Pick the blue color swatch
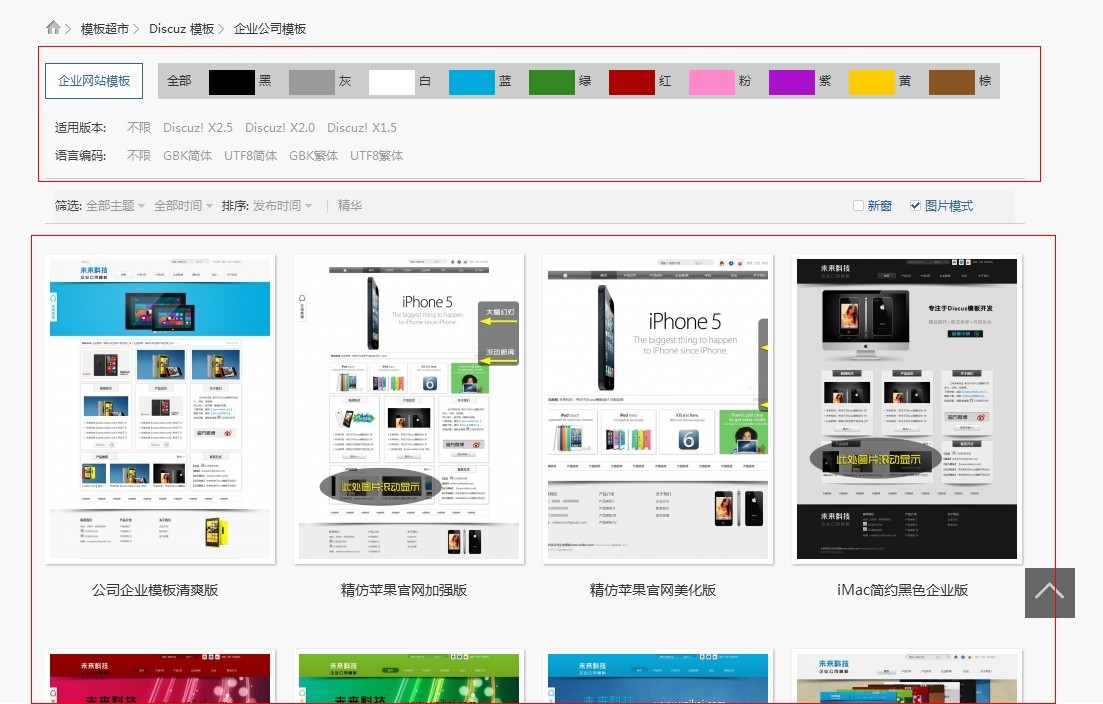Viewport: 1103px width, 704px height. click(472, 82)
